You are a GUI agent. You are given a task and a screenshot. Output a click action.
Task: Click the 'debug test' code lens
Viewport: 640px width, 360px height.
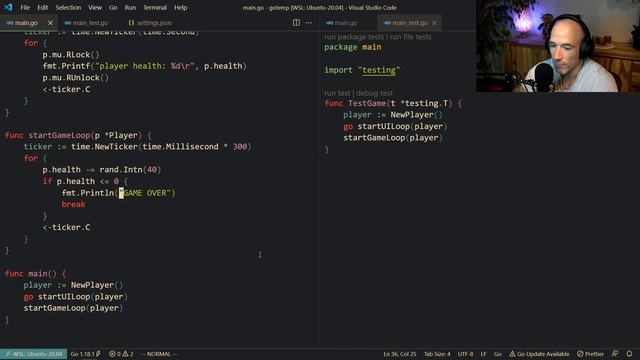(374, 93)
